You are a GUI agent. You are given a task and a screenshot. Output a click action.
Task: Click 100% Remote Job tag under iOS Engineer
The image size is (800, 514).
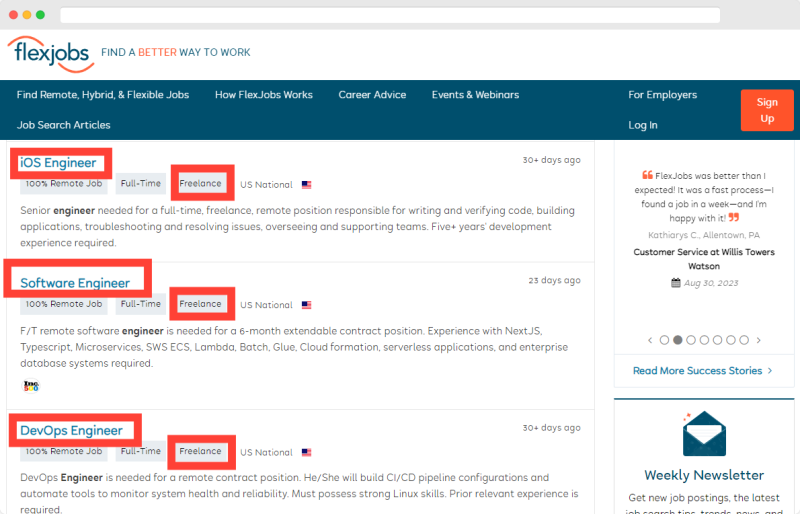click(64, 184)
